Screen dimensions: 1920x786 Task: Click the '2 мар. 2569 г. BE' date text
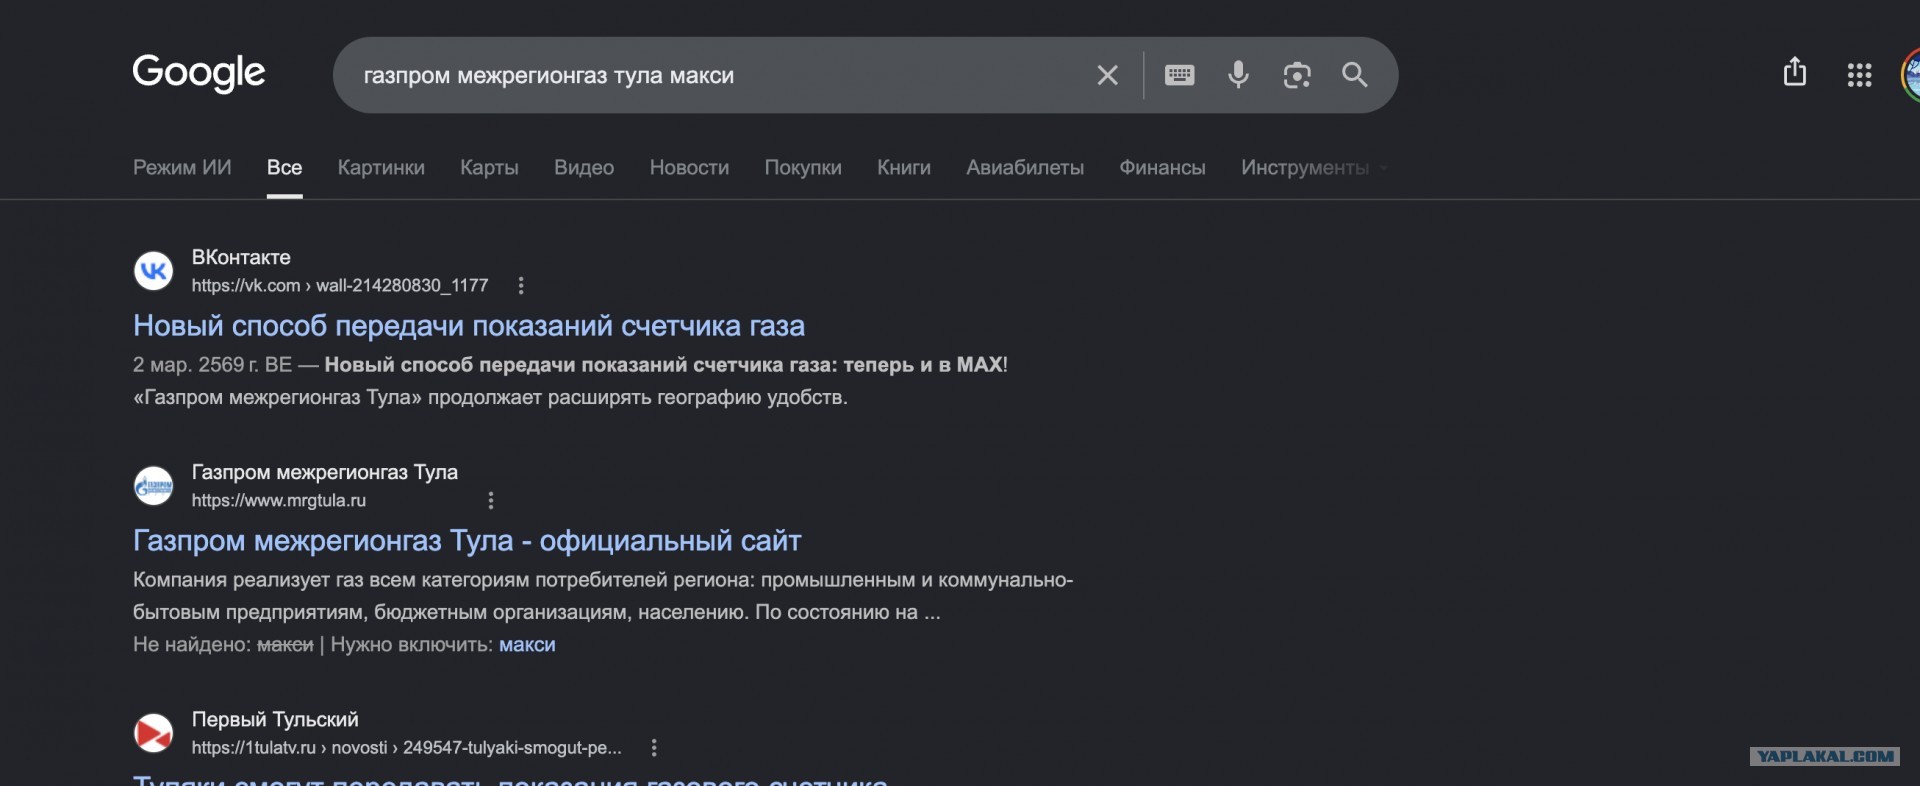tap(212, 365)
